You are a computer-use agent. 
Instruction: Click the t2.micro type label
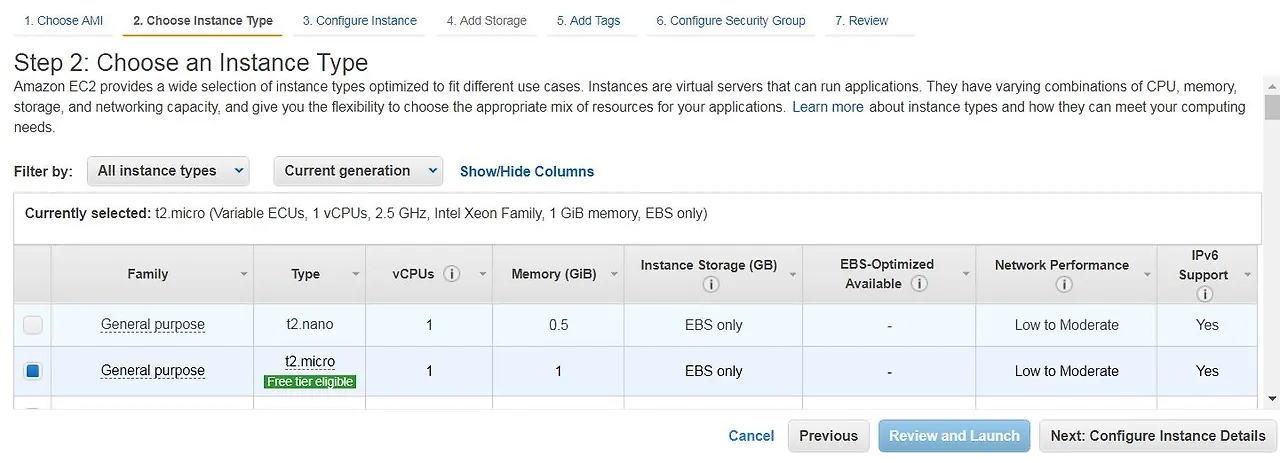coord(310,362)
